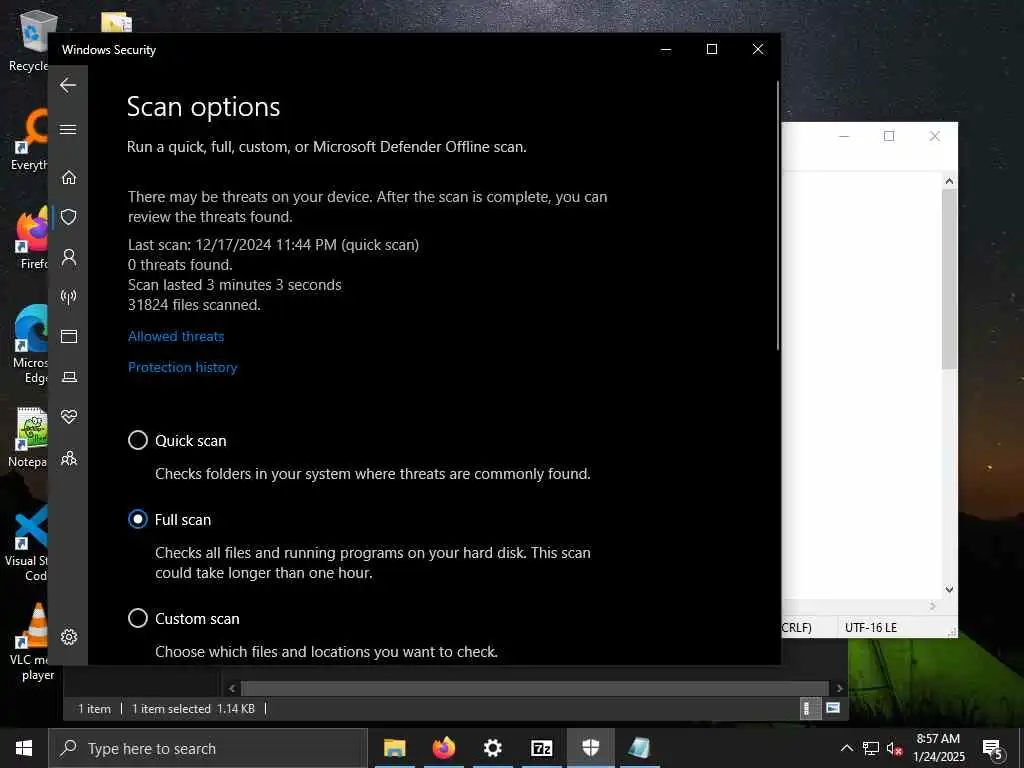The image size is (1024, 768).
Task: Open Firewall & network protection antenna icon
Action: pyautogui.click(x=69, y=297)
